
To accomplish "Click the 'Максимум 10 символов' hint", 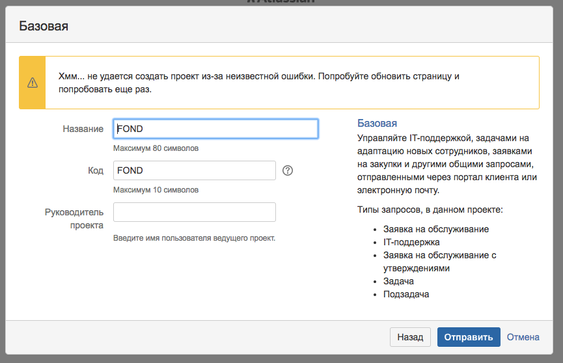I will coord(156,190).
